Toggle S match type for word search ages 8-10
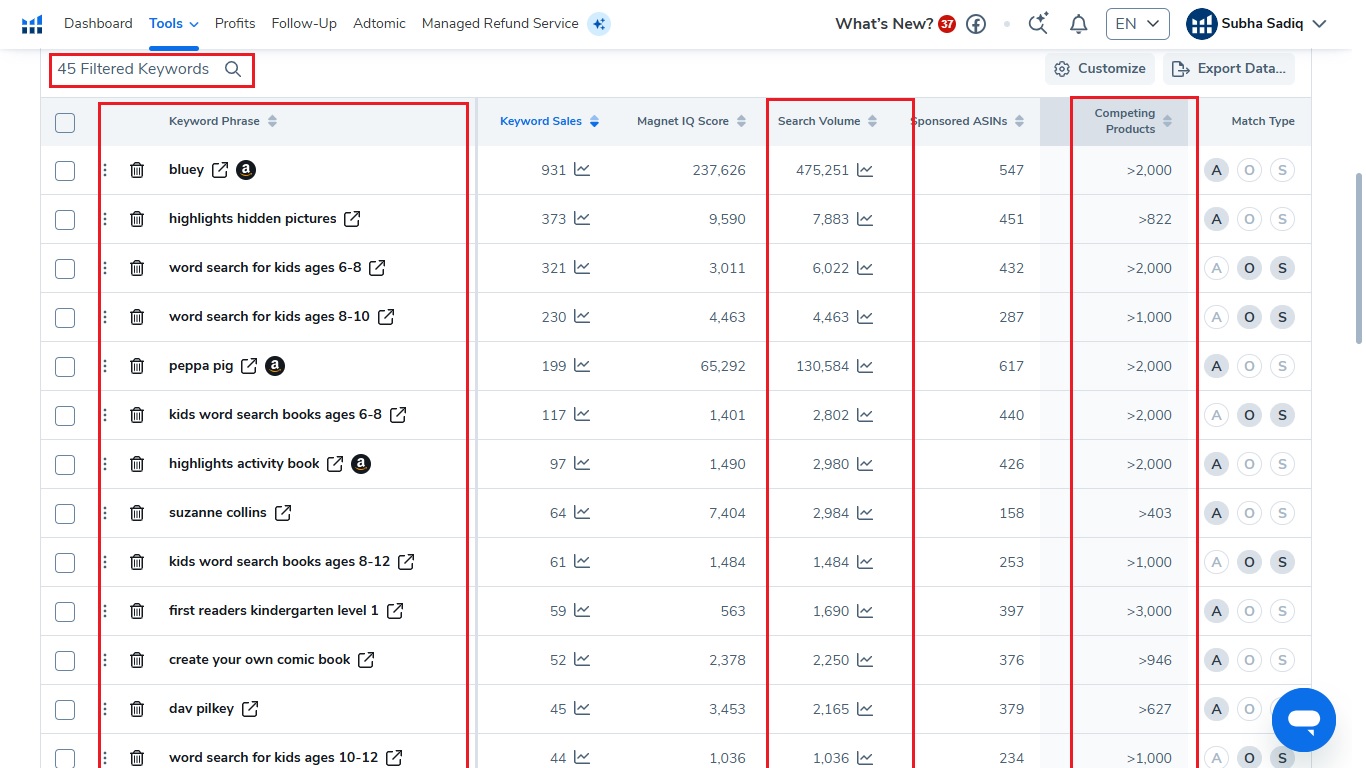Viewport: 1366px width, 768px height. click(1282, 317)
